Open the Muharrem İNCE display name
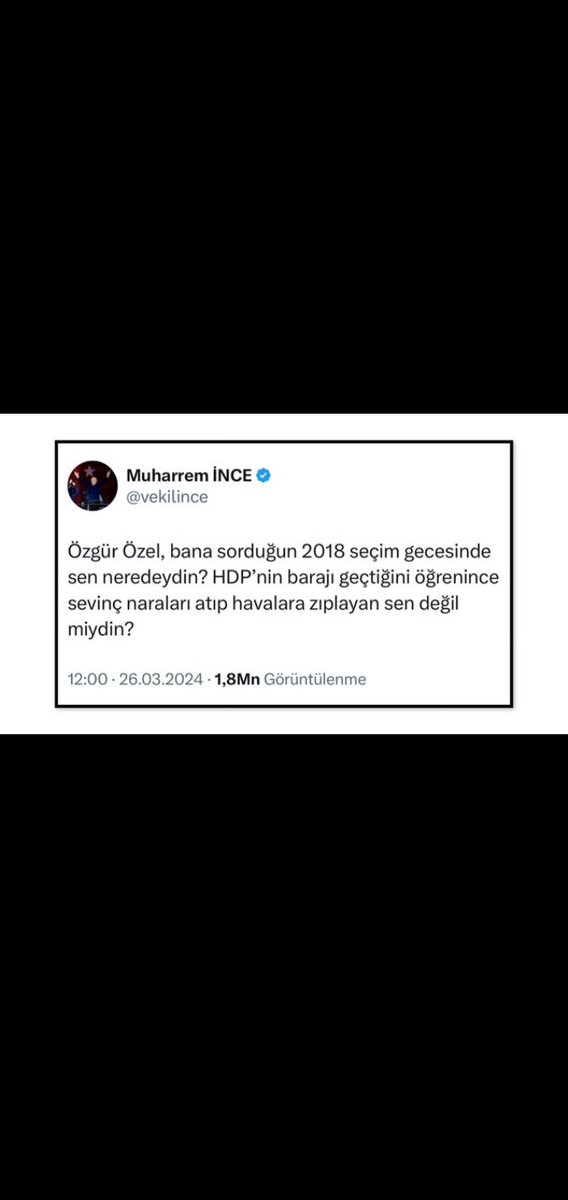This screenshot has height=1200, width=568. click(189, 474)
